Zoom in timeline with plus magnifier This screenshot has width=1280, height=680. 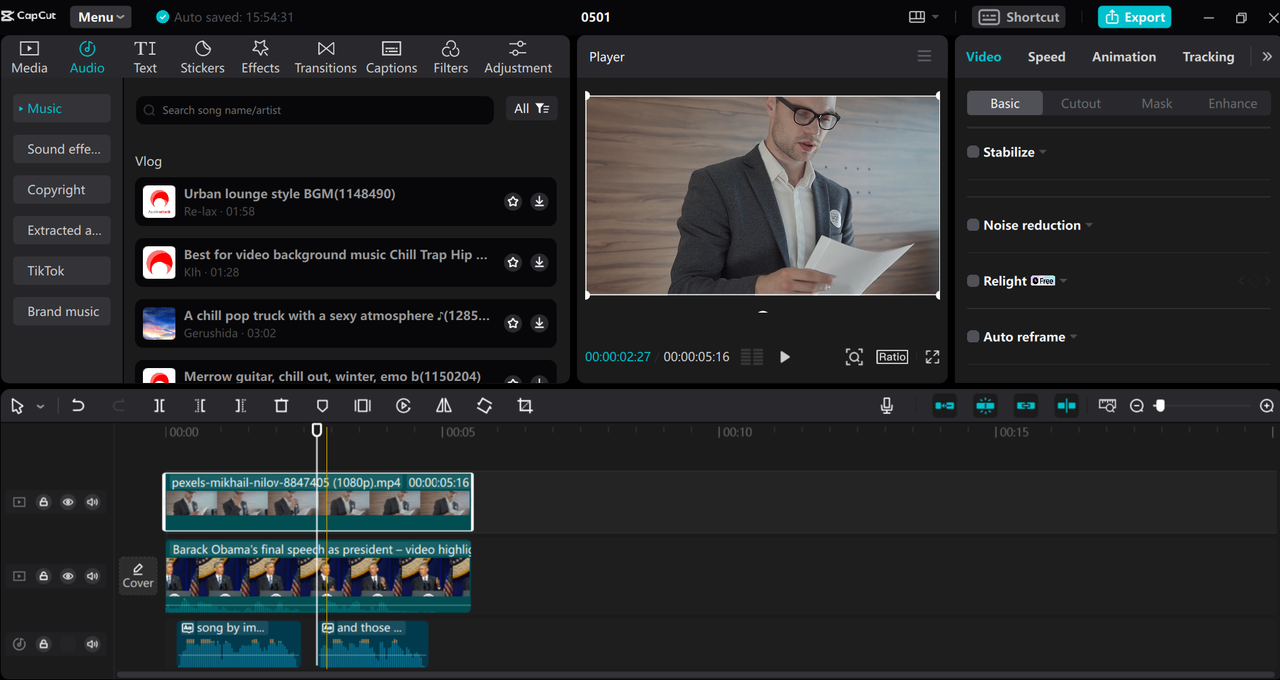click(x=1267, y=406)
